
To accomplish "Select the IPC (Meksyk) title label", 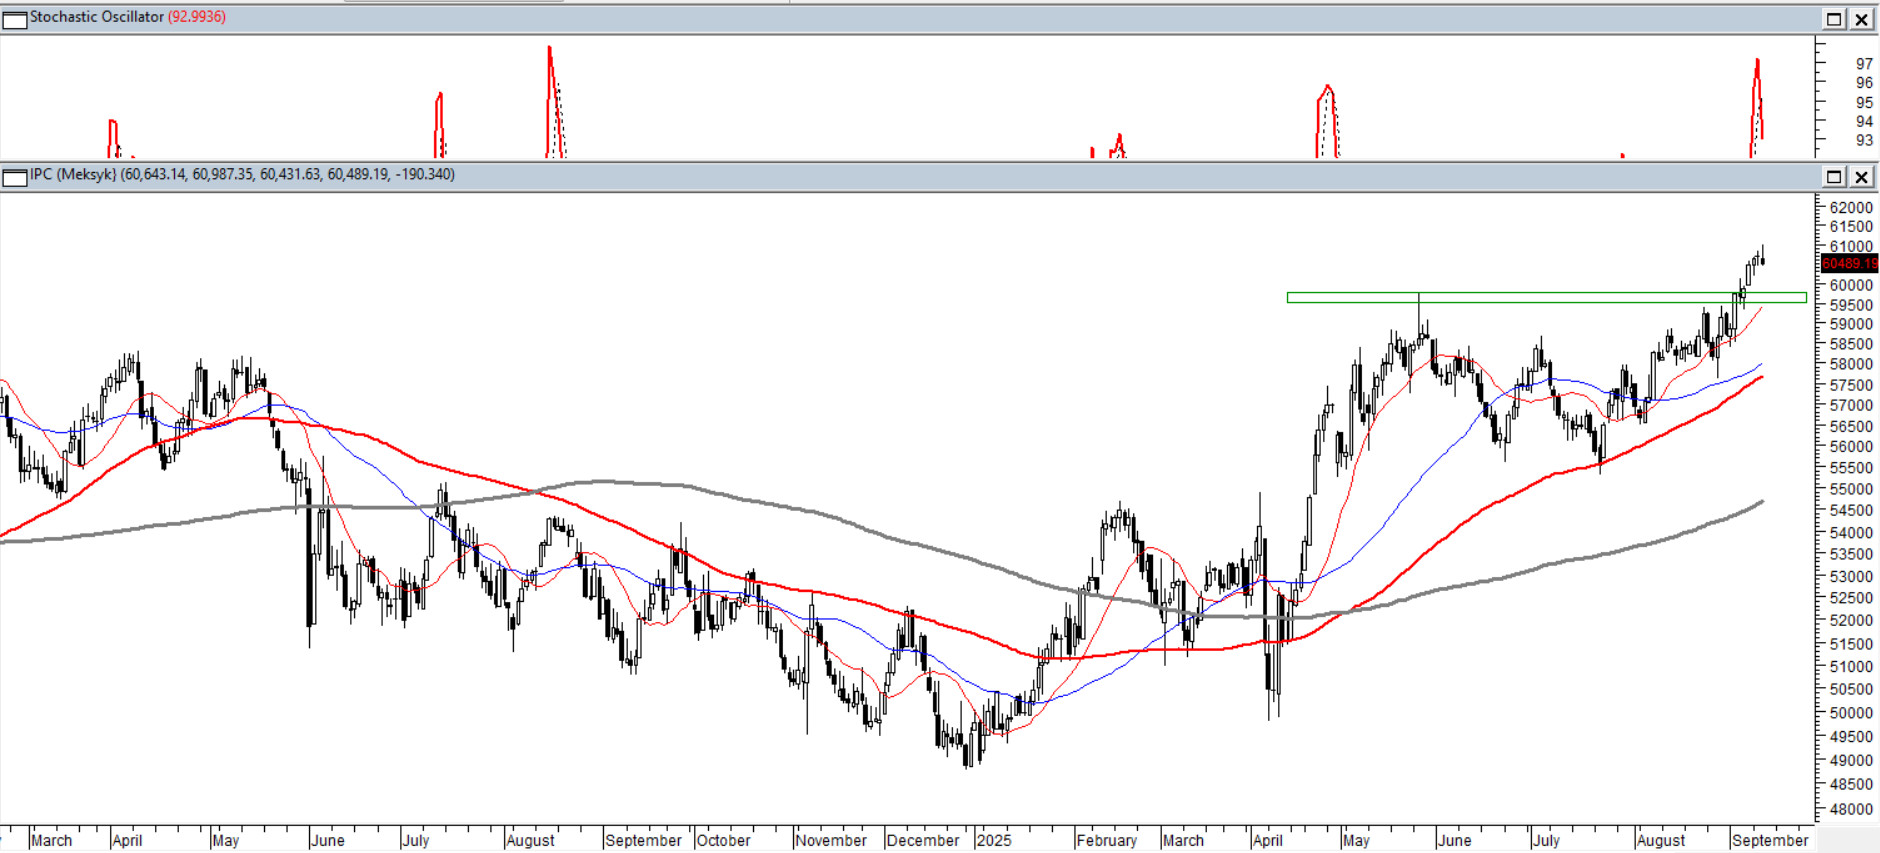I will (x=73, y=175).
